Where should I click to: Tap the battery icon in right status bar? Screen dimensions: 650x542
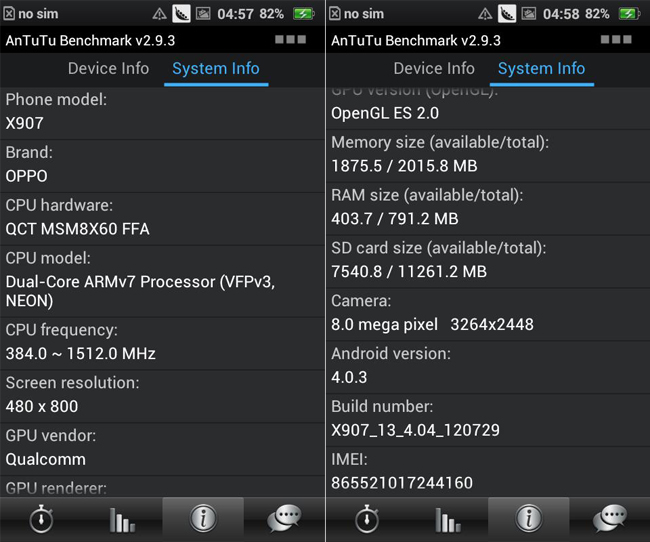pyautogui.click(x=630, y=14)
